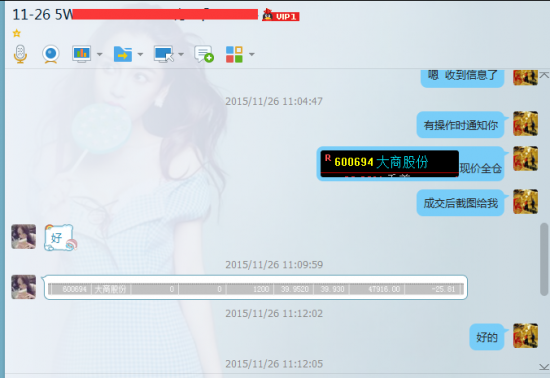Click the 成交后截图给我 message bubble
The height and width of the screenshot is (378, 550).
coord(460,203)
